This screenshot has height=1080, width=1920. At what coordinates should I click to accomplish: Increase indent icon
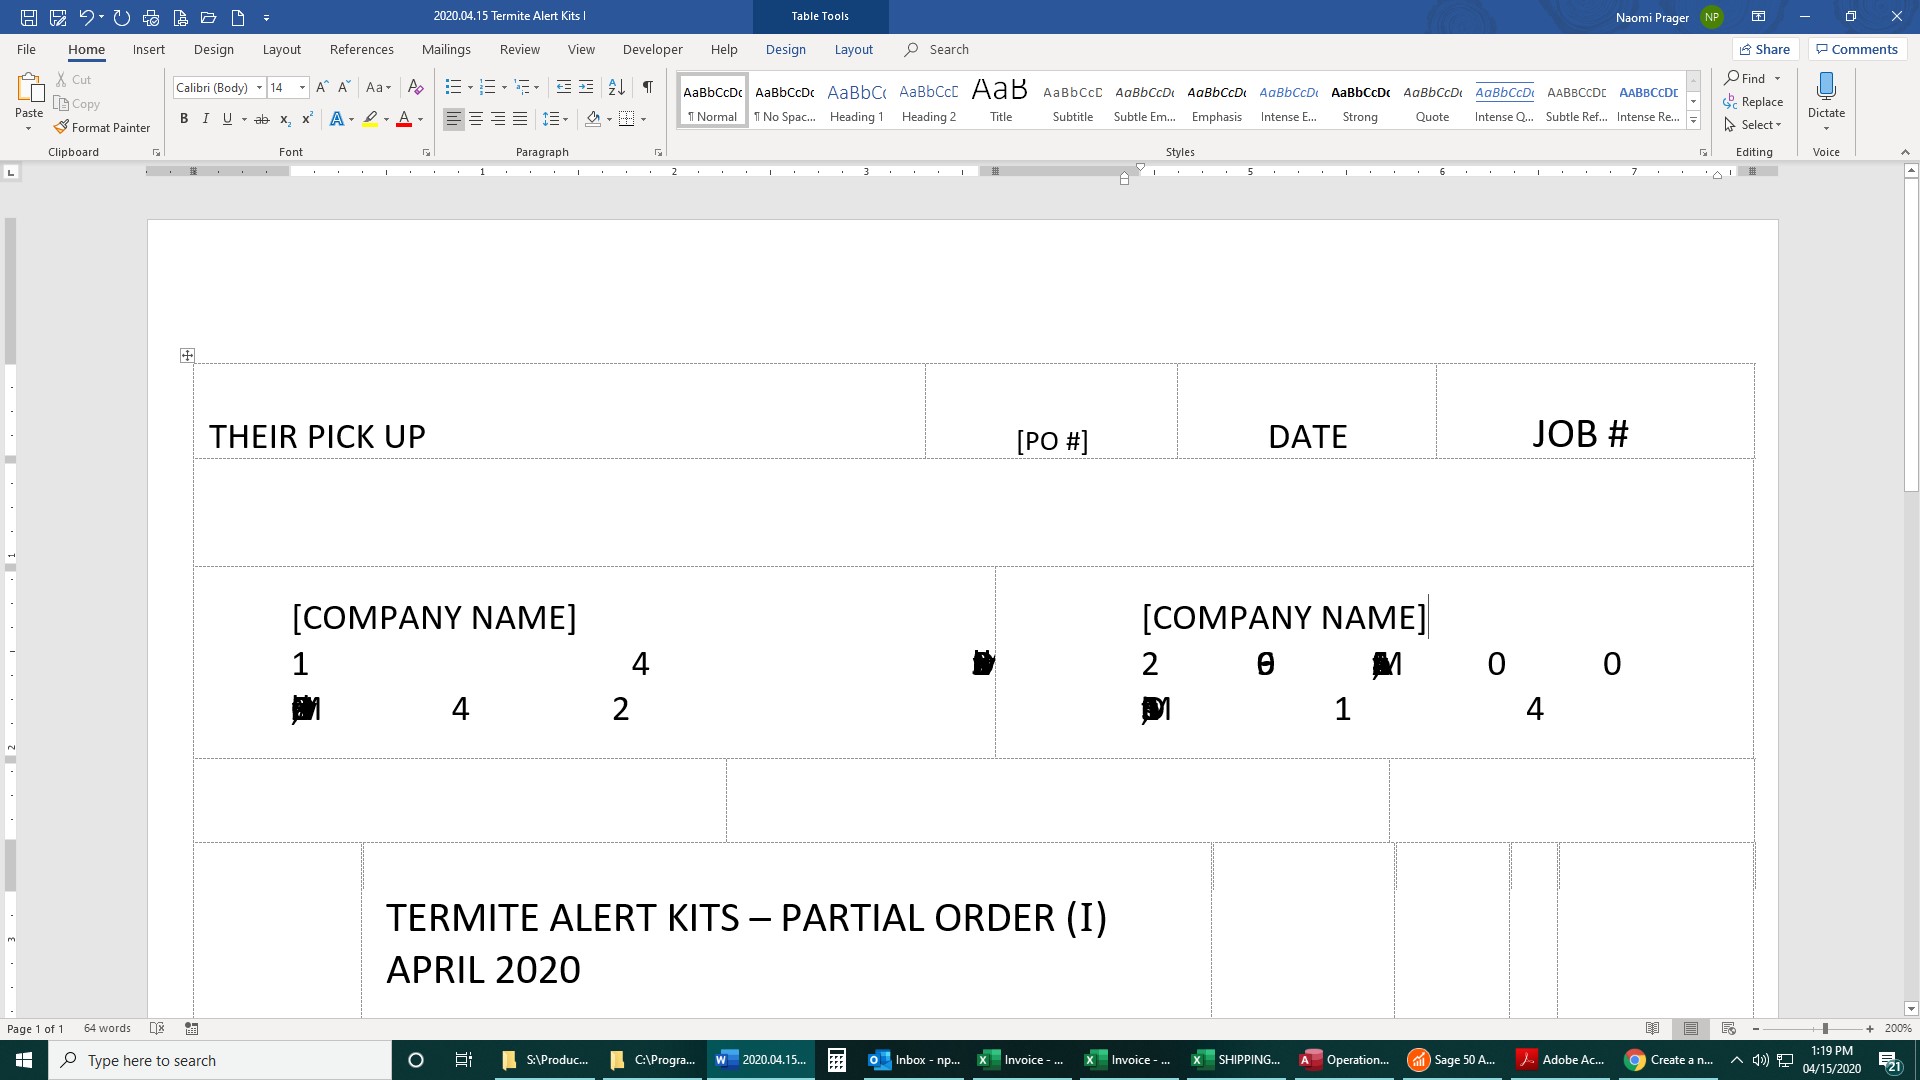pyautogui.click(x=586, y=88)
